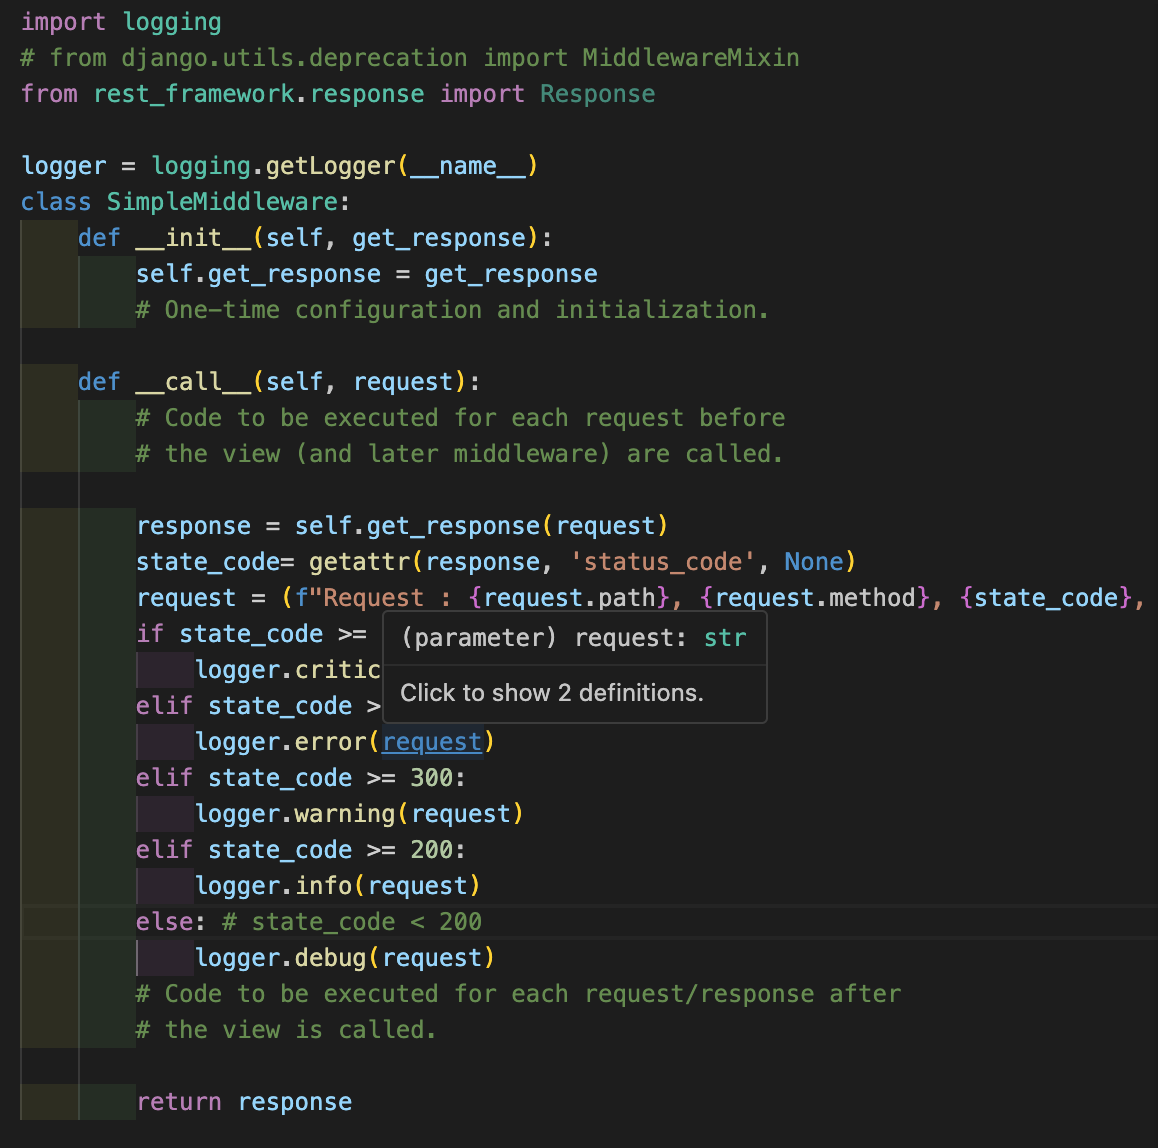Click 'if state_code >=' line
Viewport: 1158px width, 1148px height.
coord(252,634)
